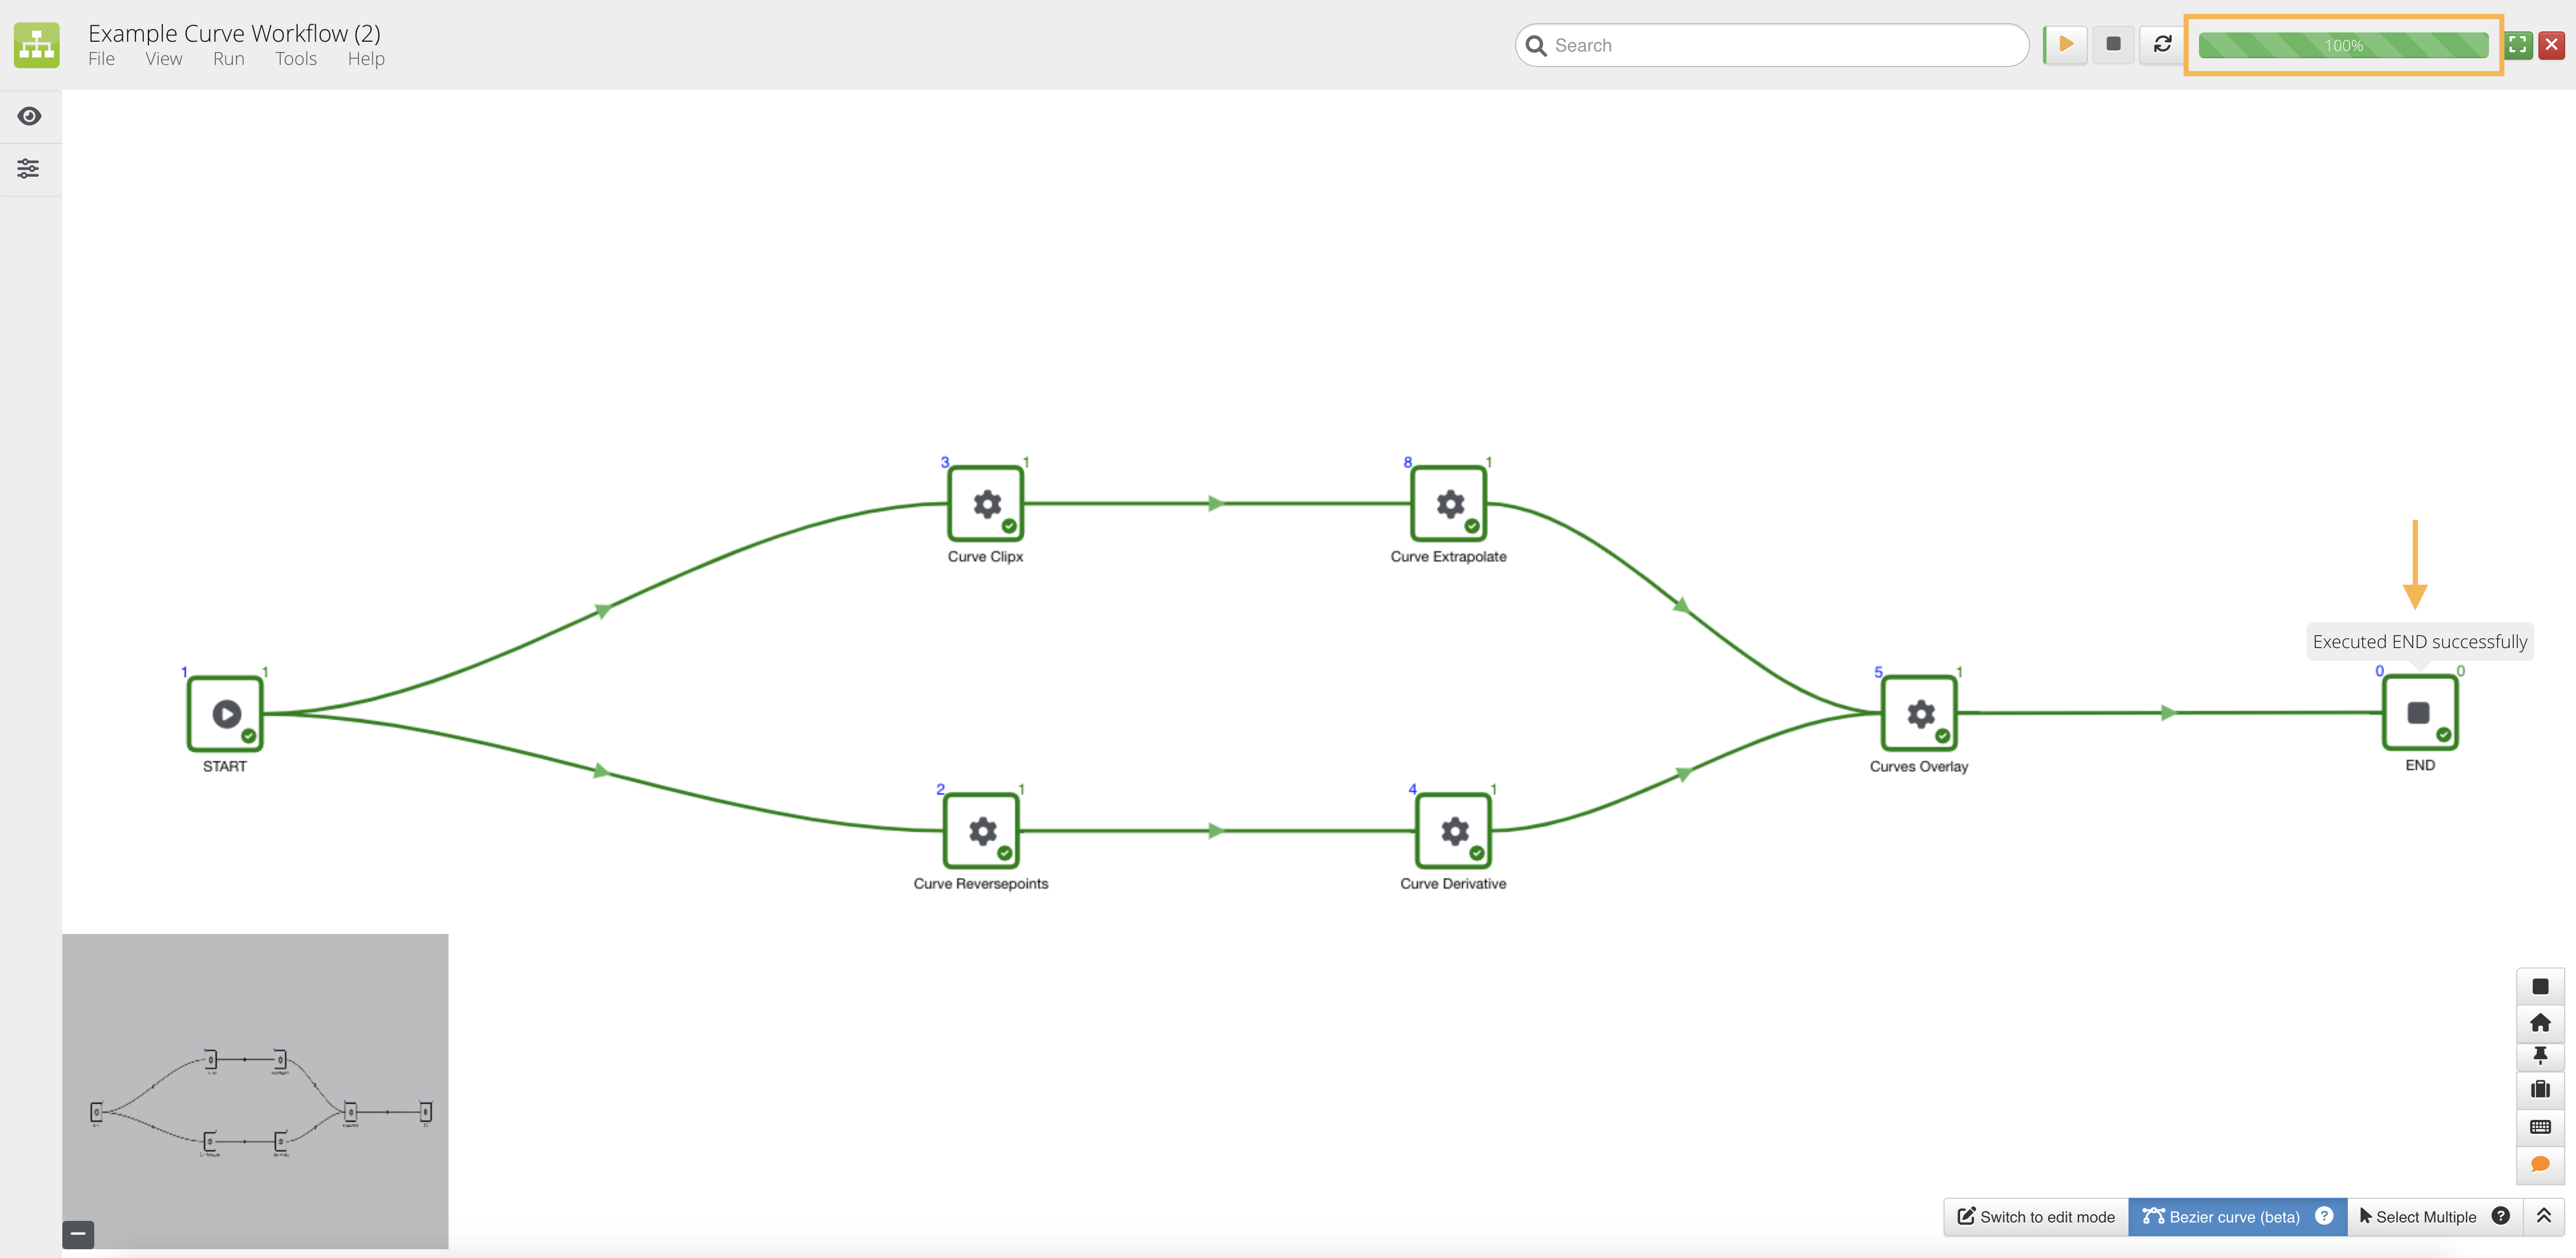Image resolution: width=2576 pixels, height=1258 pixels.
Task: Click the minimap overview thumbnail
Action: 255,1091
